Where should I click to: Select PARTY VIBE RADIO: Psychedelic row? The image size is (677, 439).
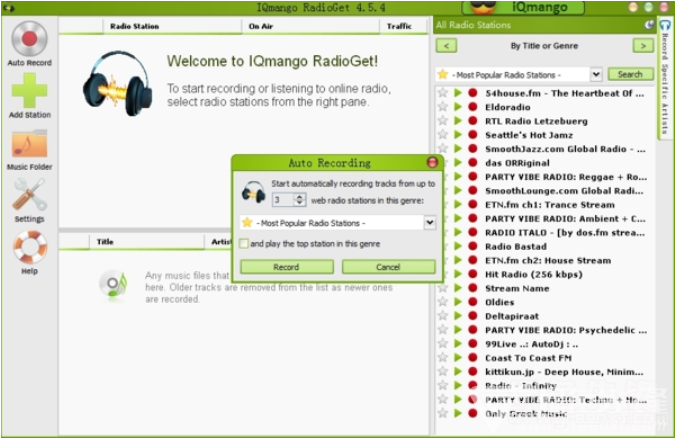point(545,330)
